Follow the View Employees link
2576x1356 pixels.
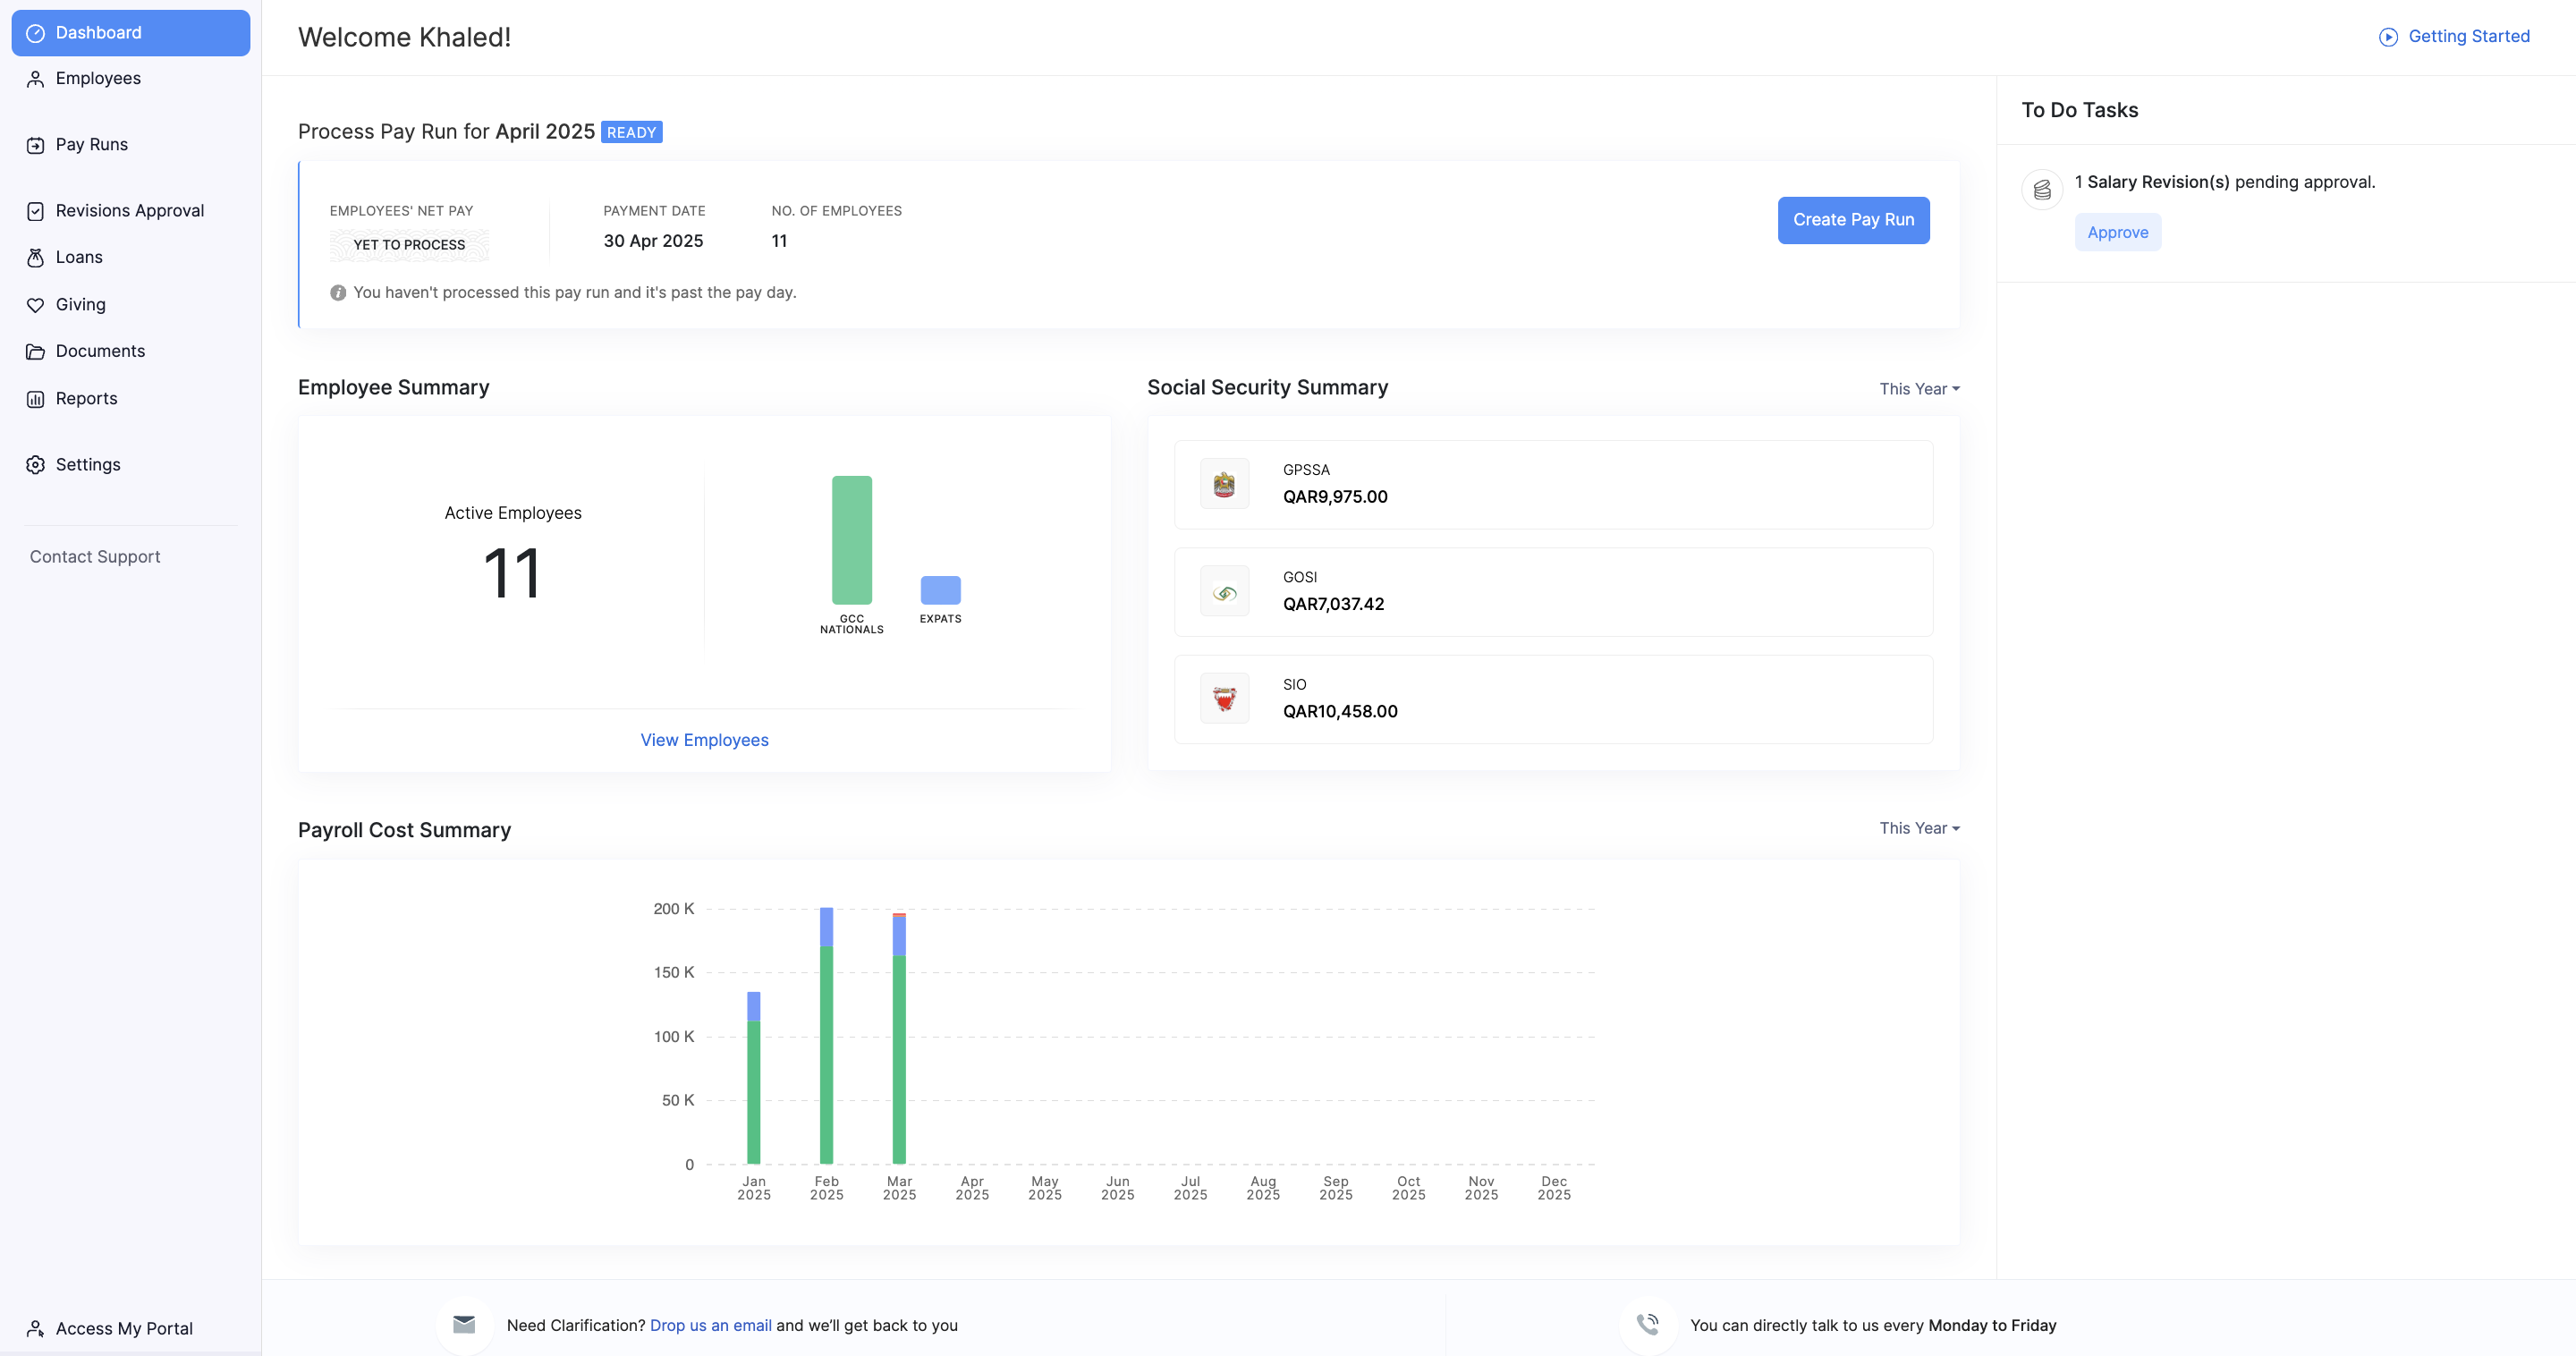(x=704, y=740)
